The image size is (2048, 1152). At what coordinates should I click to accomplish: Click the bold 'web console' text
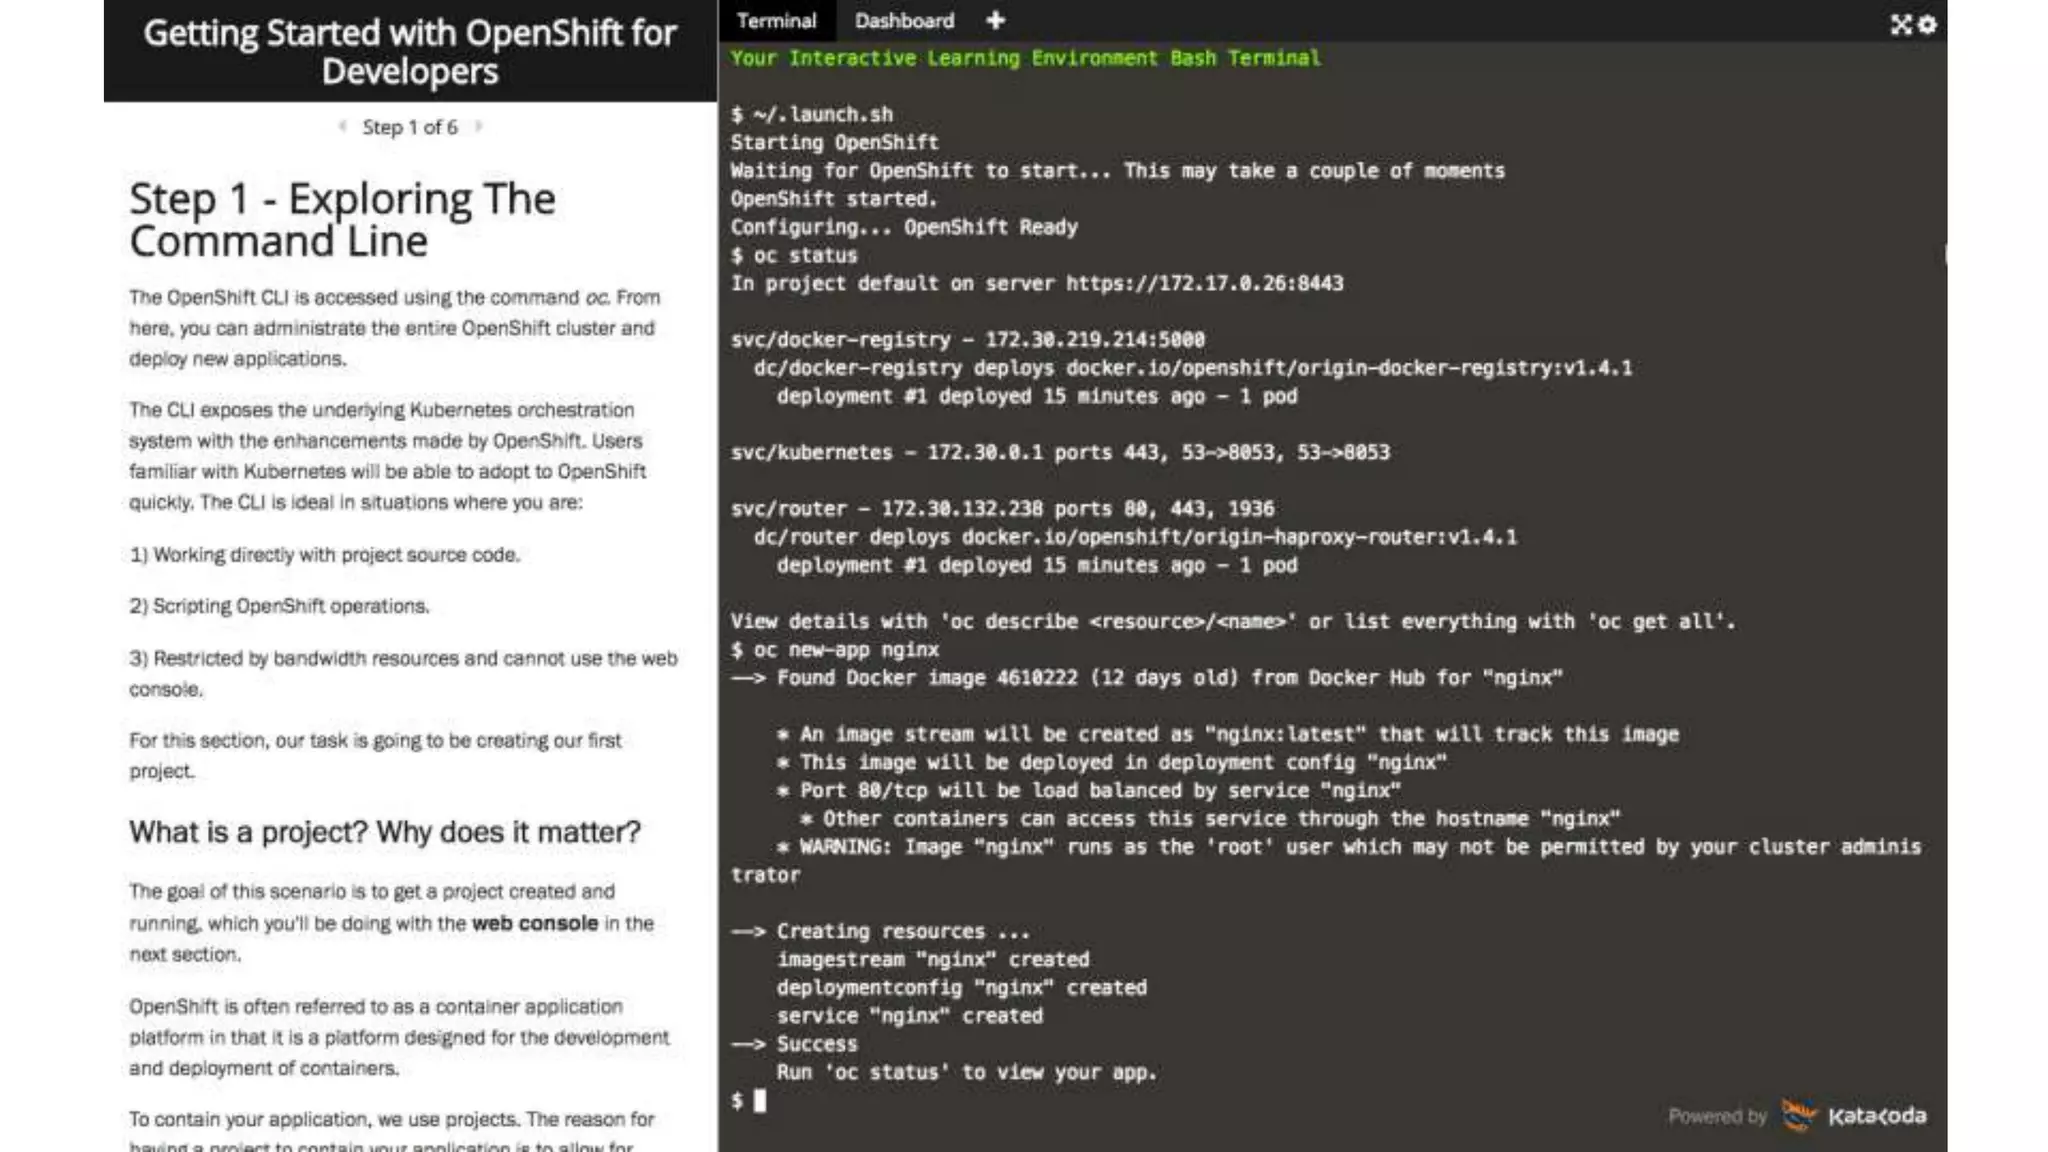click(534, 923)
